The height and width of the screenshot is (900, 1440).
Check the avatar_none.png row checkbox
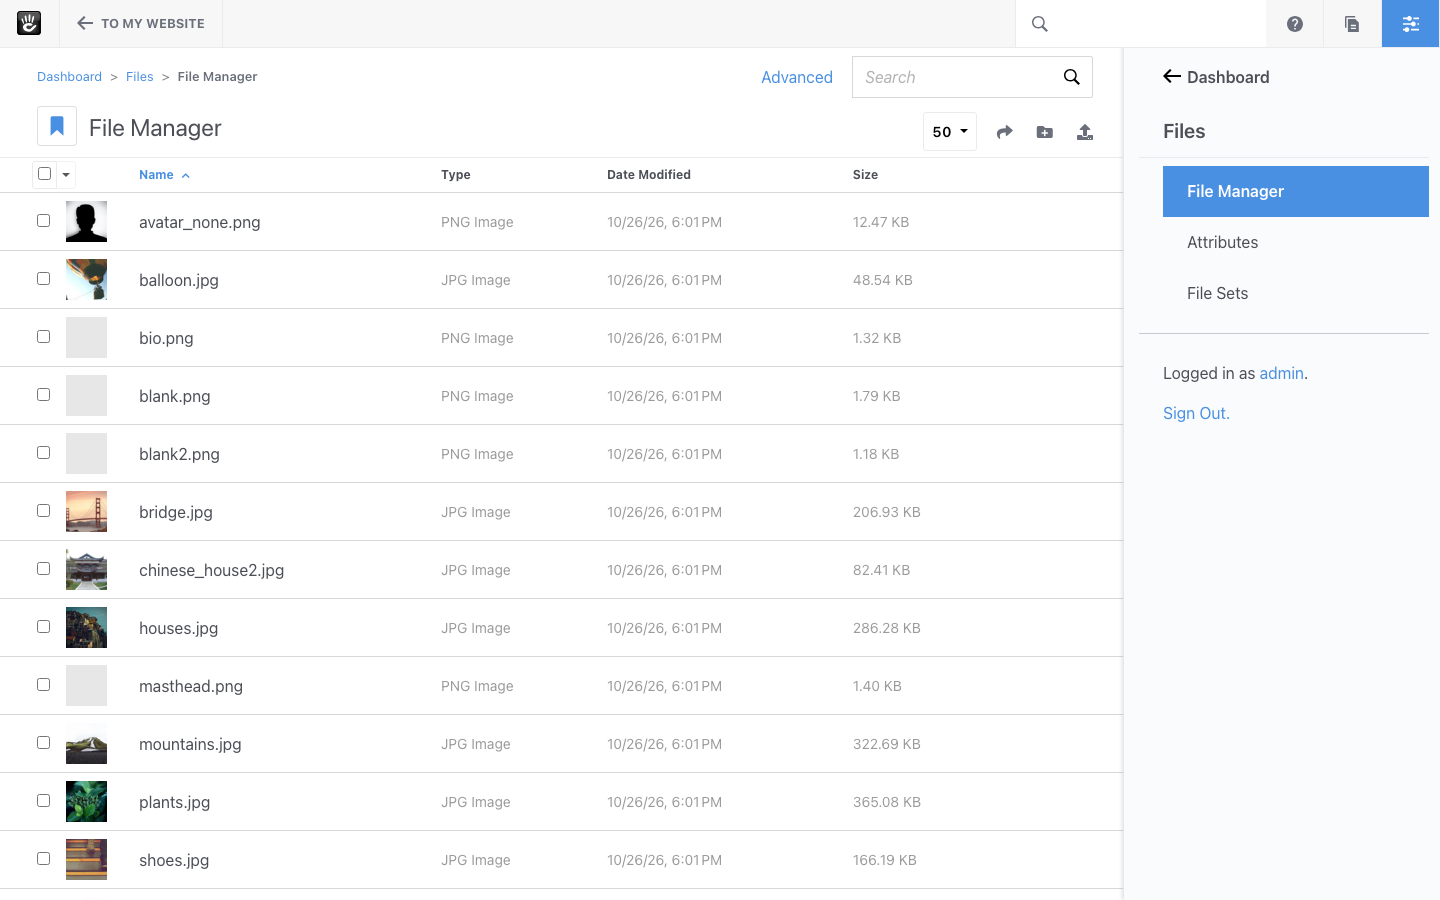tap(43, 221)
